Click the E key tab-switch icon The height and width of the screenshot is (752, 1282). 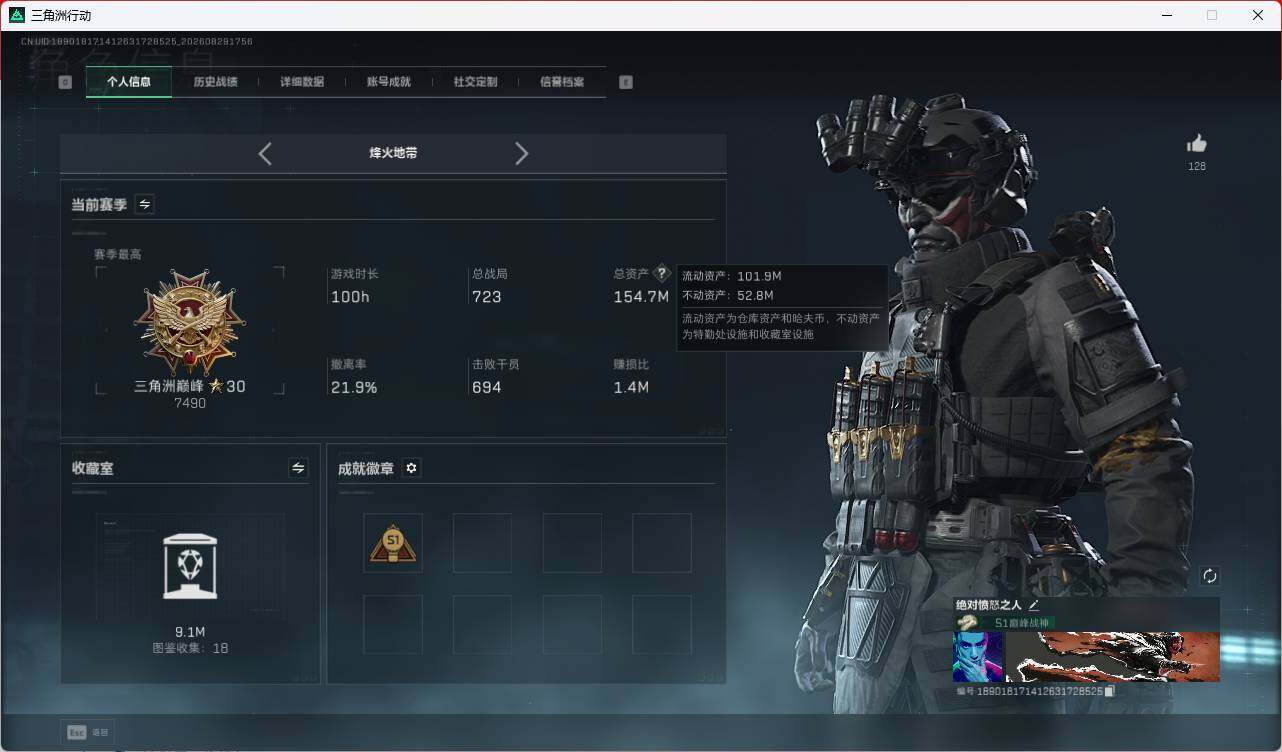626,82
